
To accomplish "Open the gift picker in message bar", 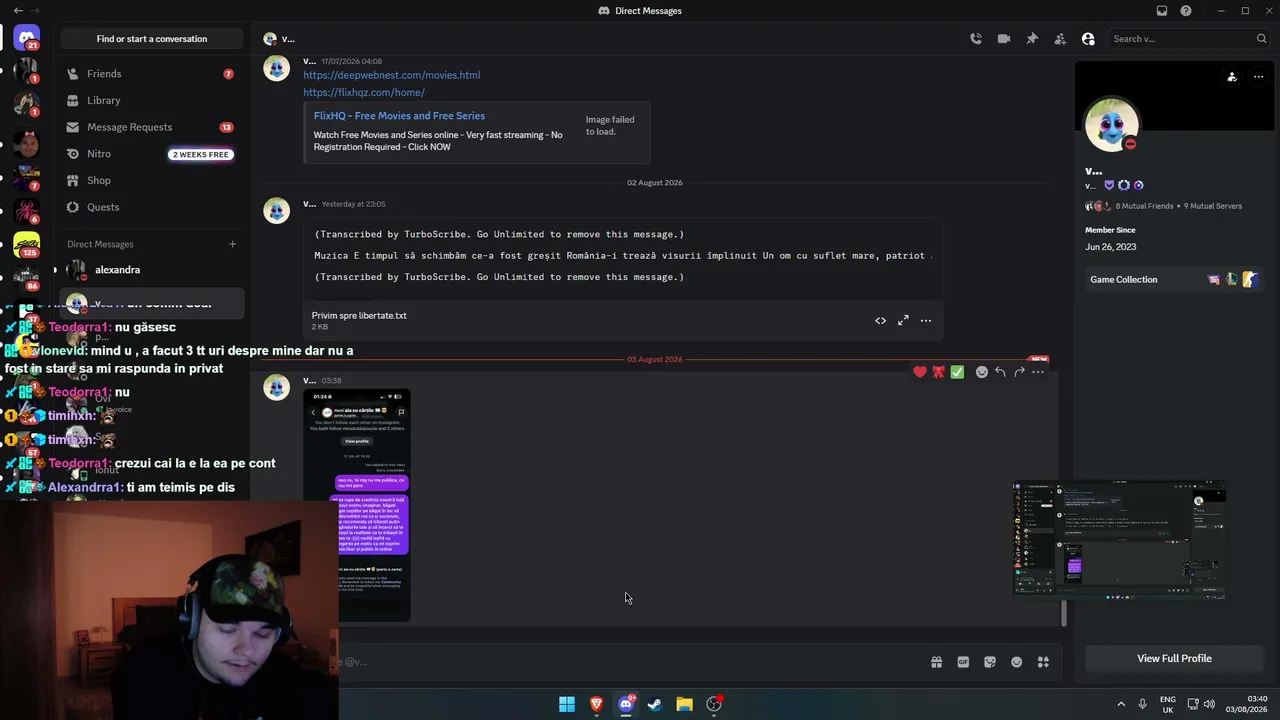I will tap(936, 662).
